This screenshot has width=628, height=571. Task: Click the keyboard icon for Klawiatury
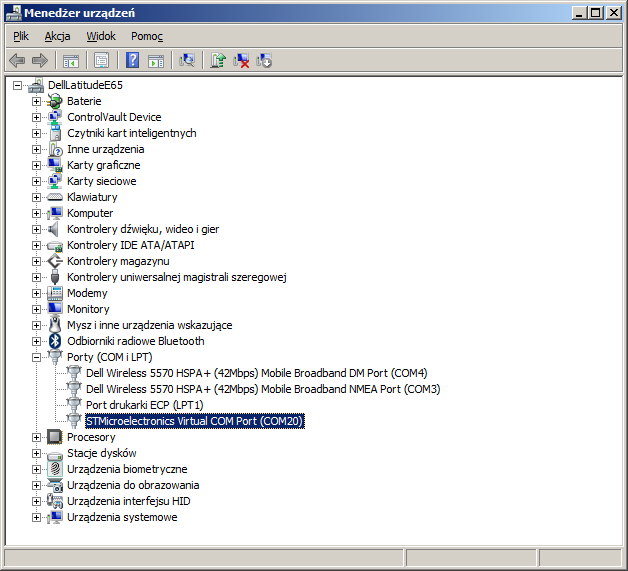pos(55,197)
